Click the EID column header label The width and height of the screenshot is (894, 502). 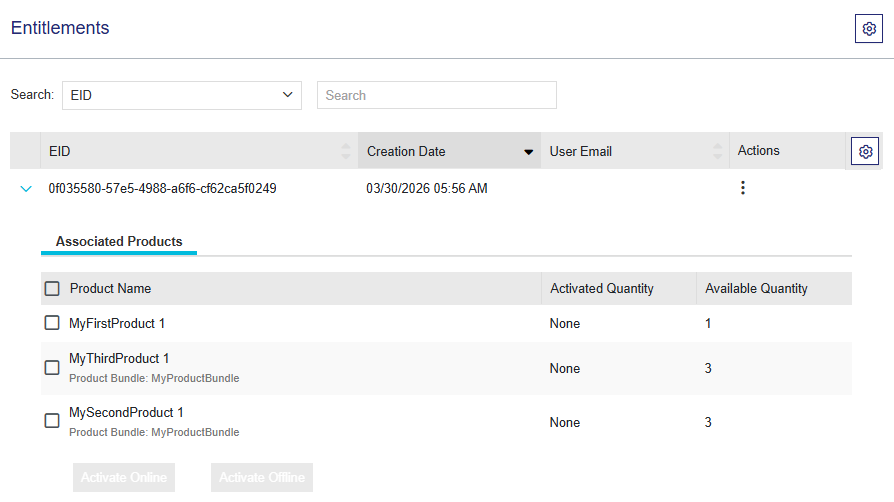[x=60, y=151]
